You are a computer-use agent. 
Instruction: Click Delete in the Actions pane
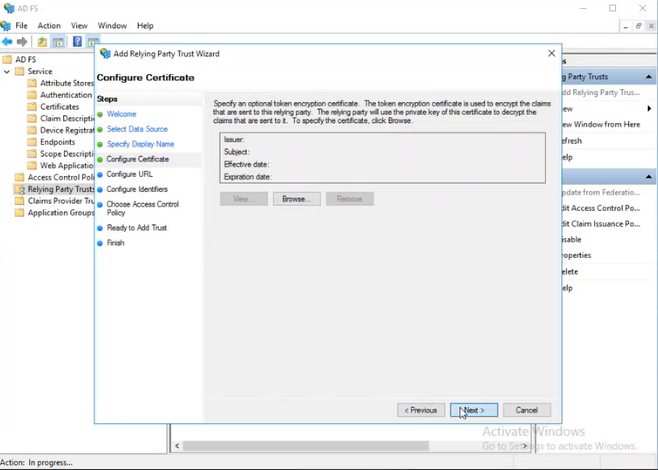coord(570,272)
